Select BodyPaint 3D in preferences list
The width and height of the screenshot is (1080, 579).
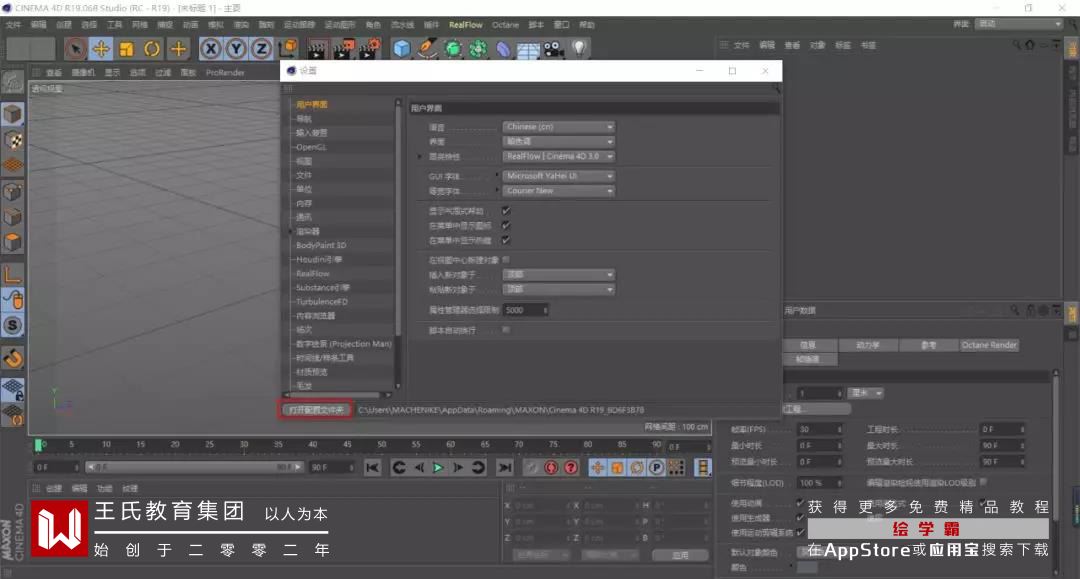coord(321,245)
